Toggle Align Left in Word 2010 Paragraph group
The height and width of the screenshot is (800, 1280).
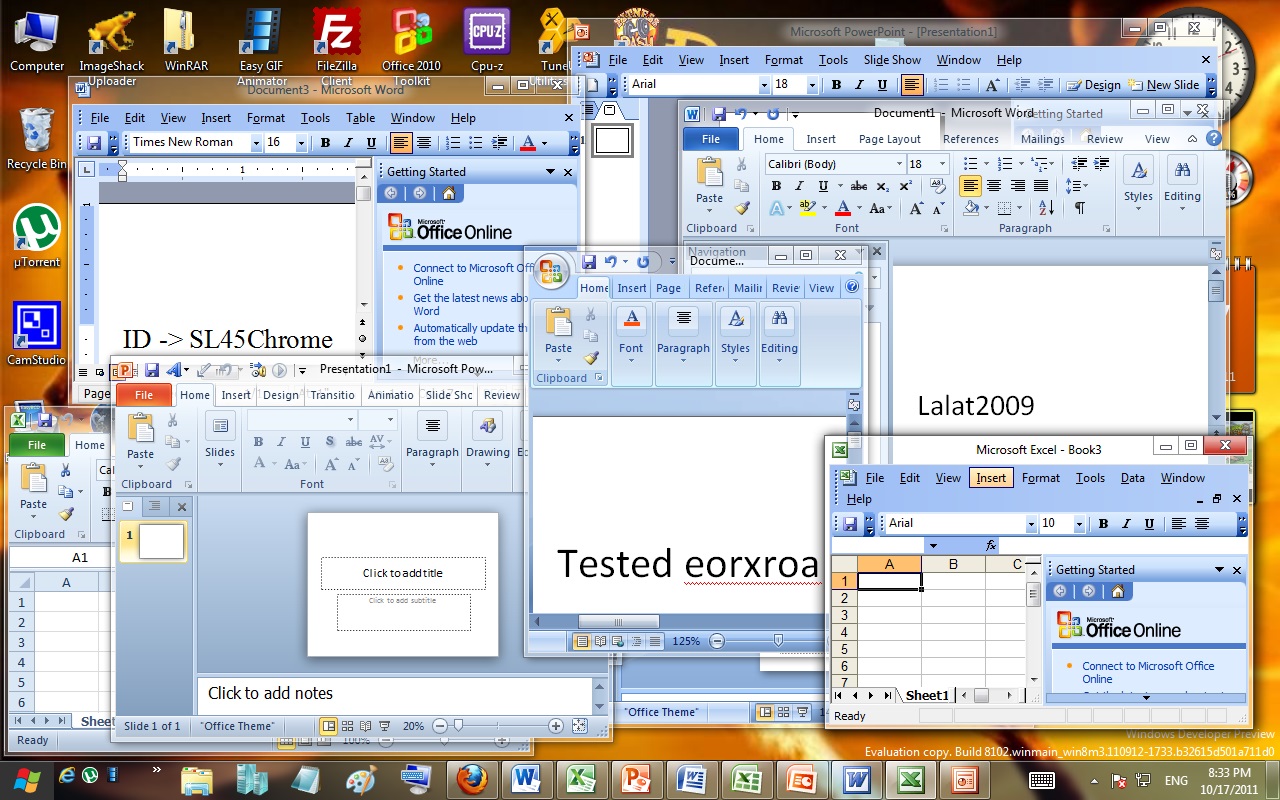(x=969, y=186)
